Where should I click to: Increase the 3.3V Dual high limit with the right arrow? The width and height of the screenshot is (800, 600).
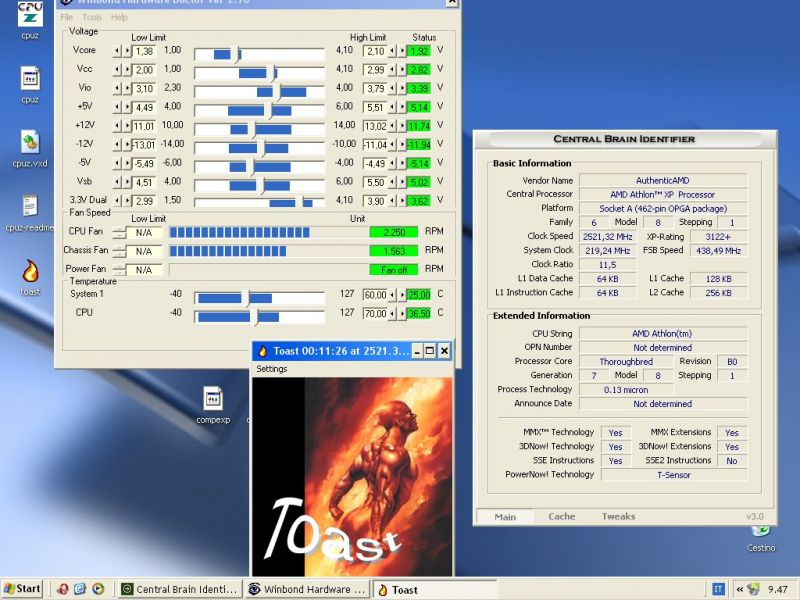[402, 201]
